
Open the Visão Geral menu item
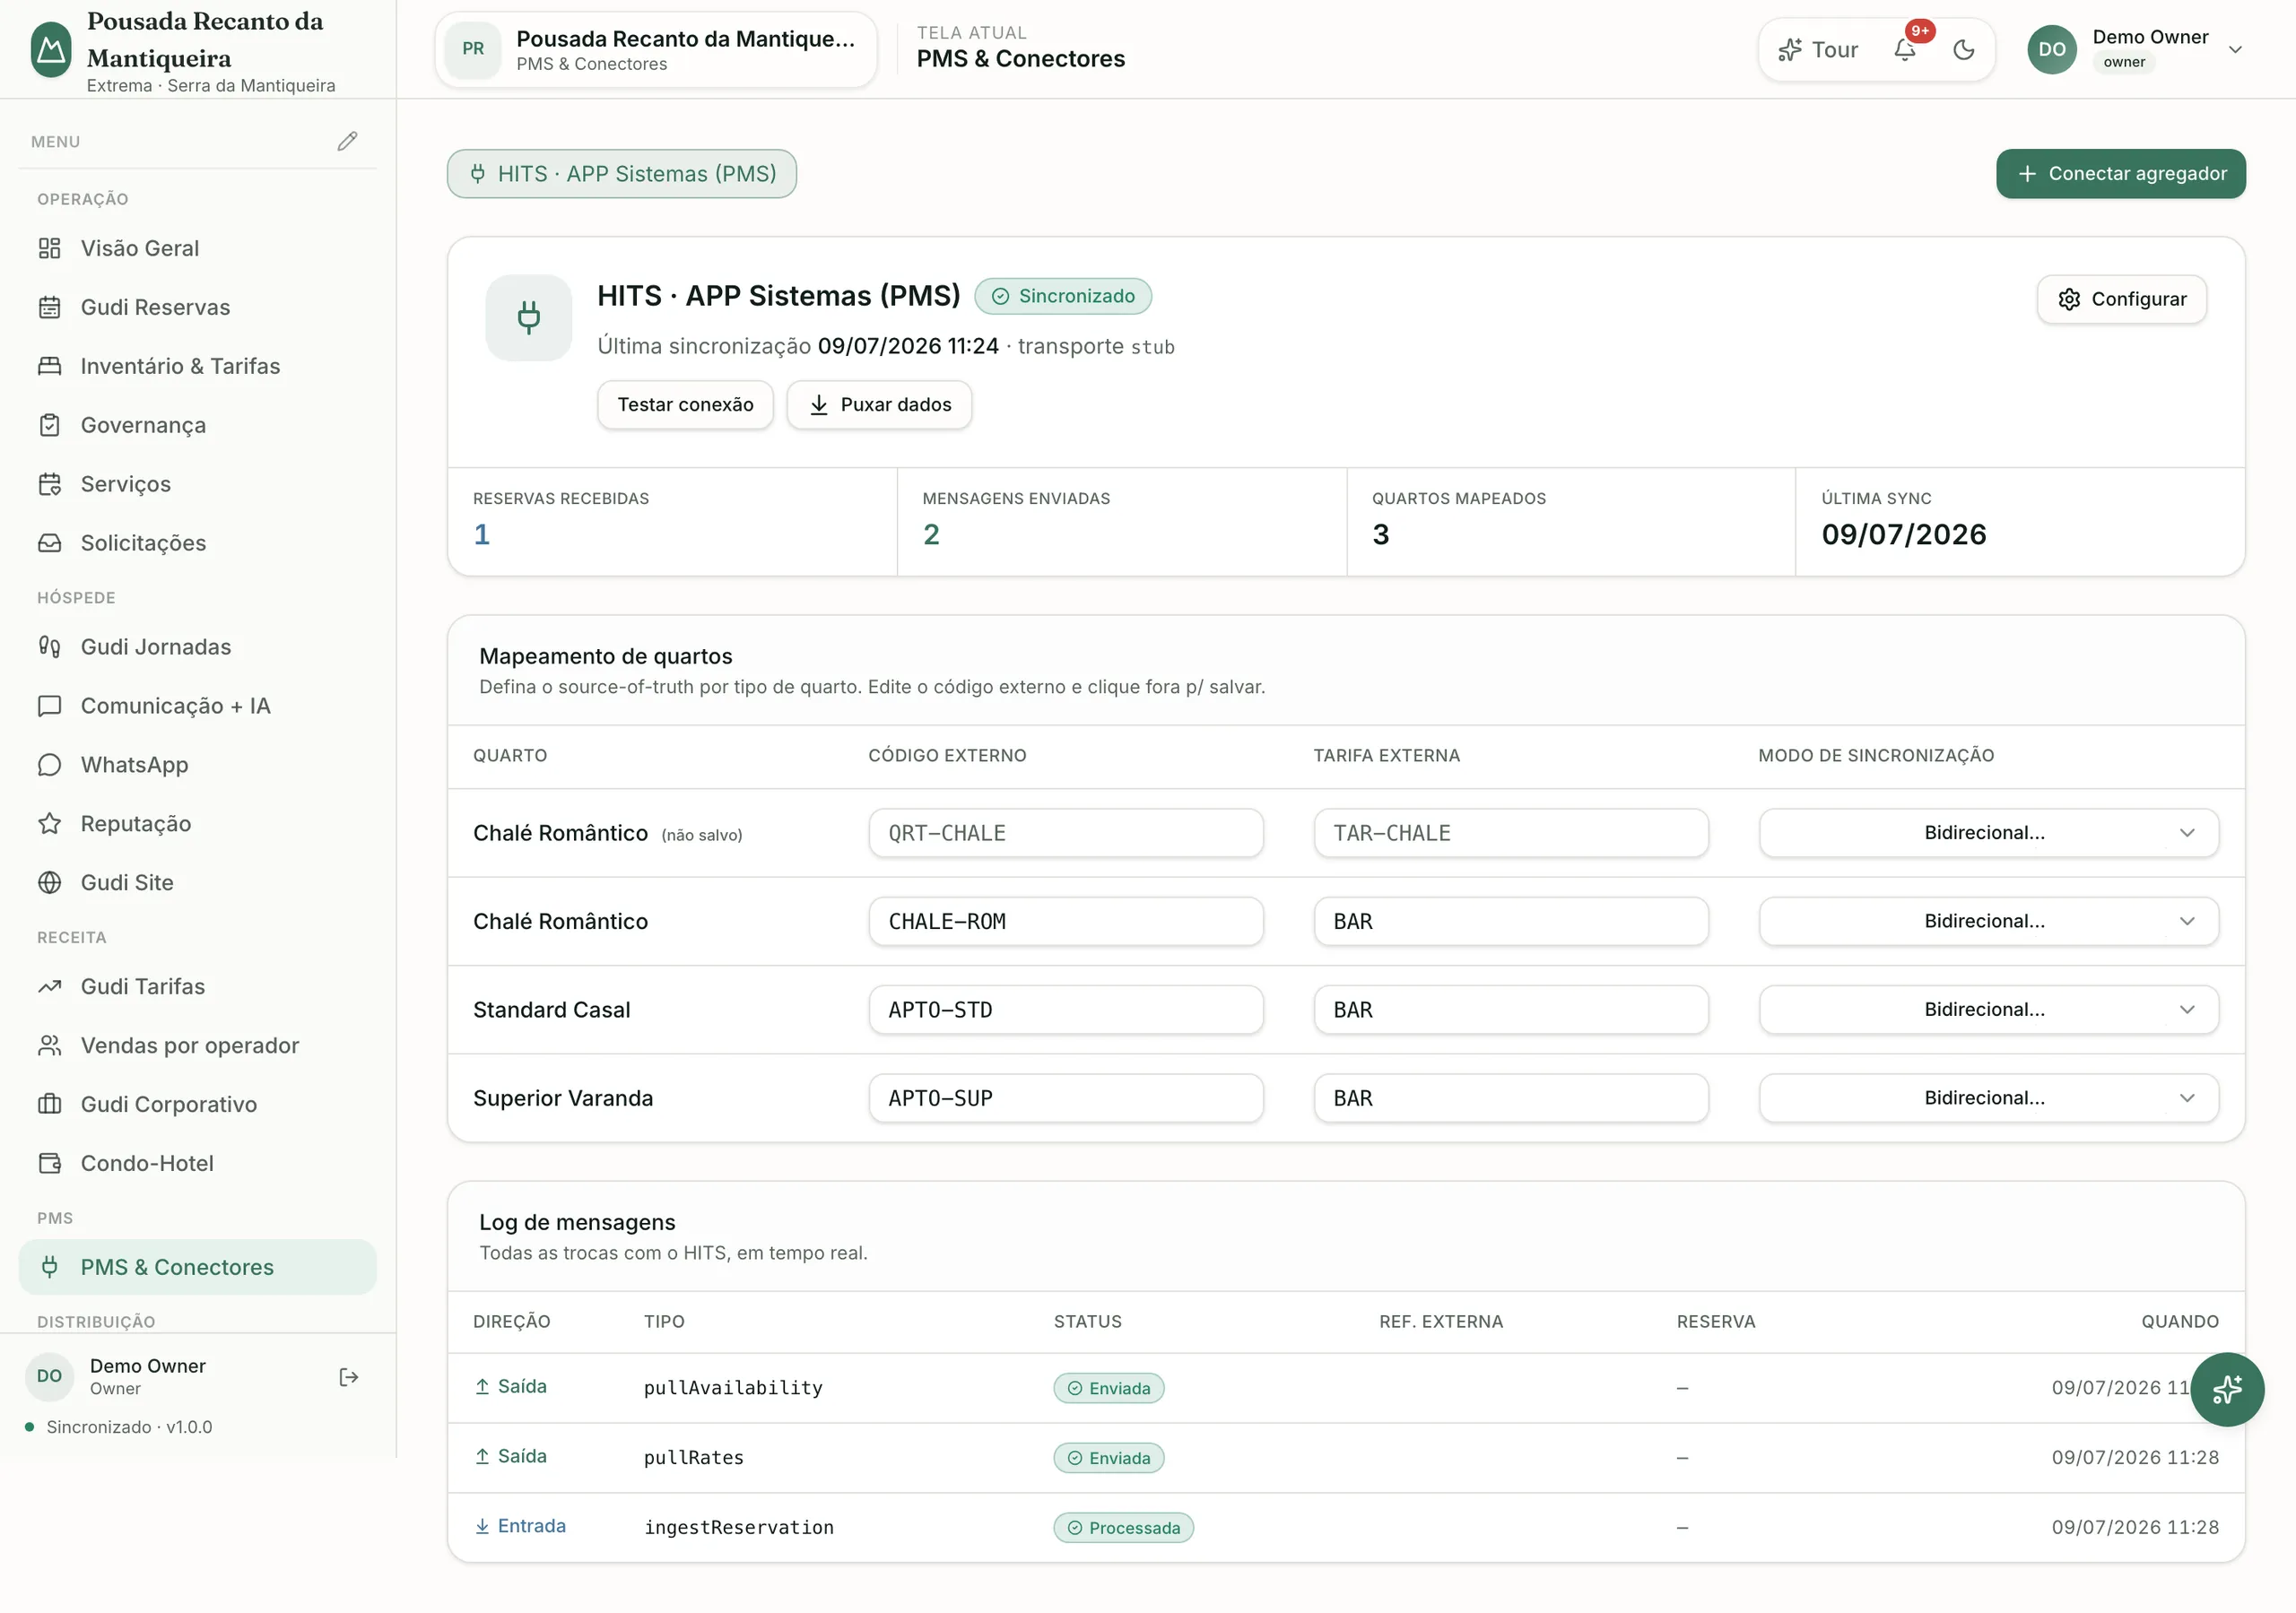coord(198,248)
